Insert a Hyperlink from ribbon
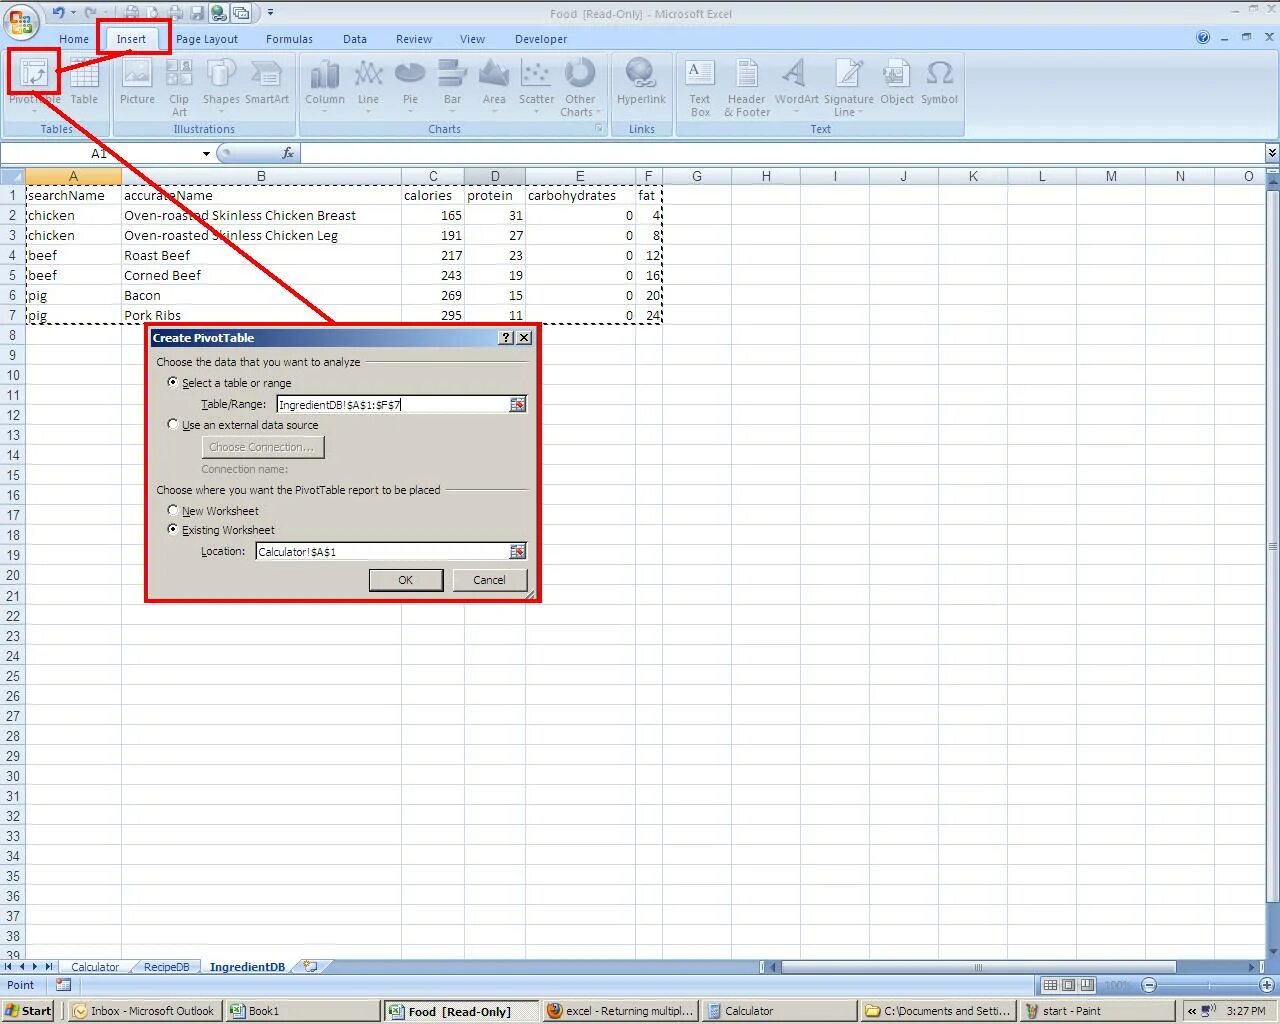Screen dimensions: 1280x1024 (x=641, y=81)
